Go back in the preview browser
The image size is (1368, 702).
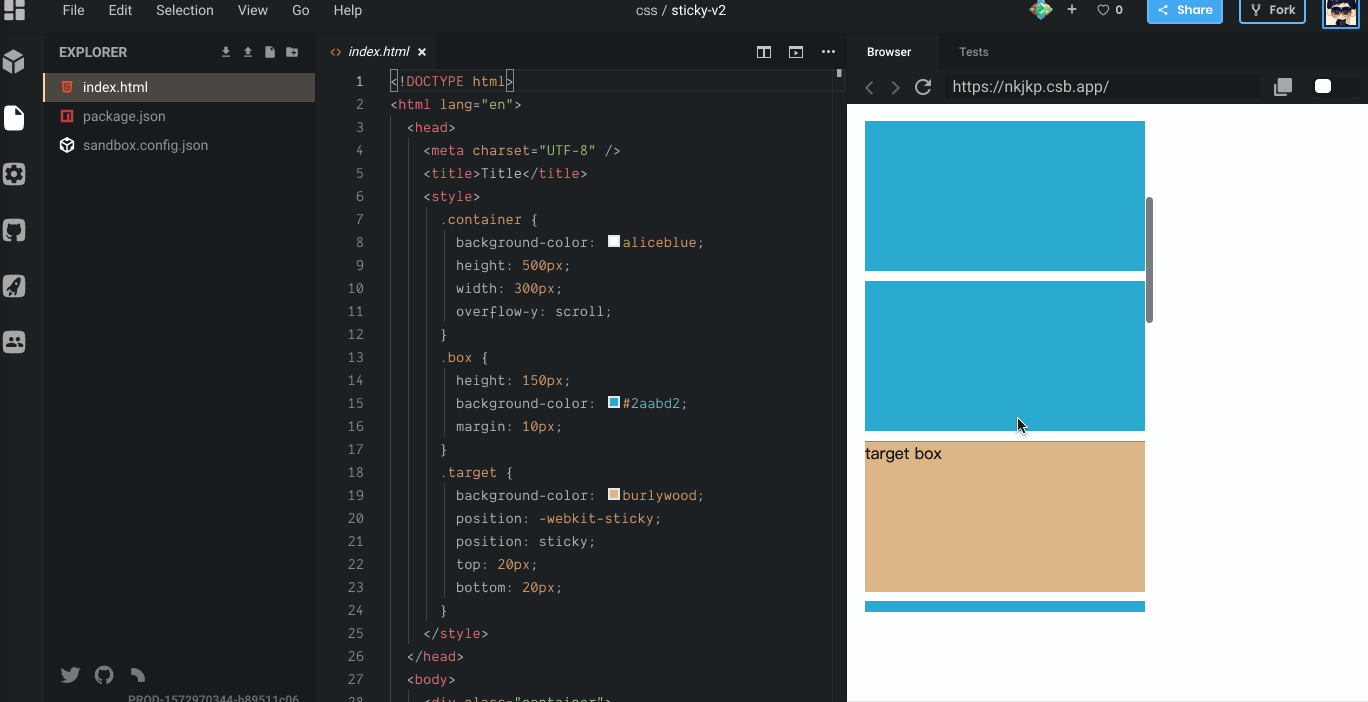point(869,88)
